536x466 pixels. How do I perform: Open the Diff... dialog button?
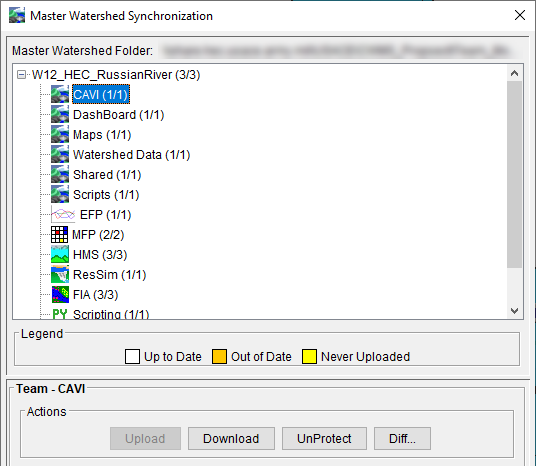(402, 438)
